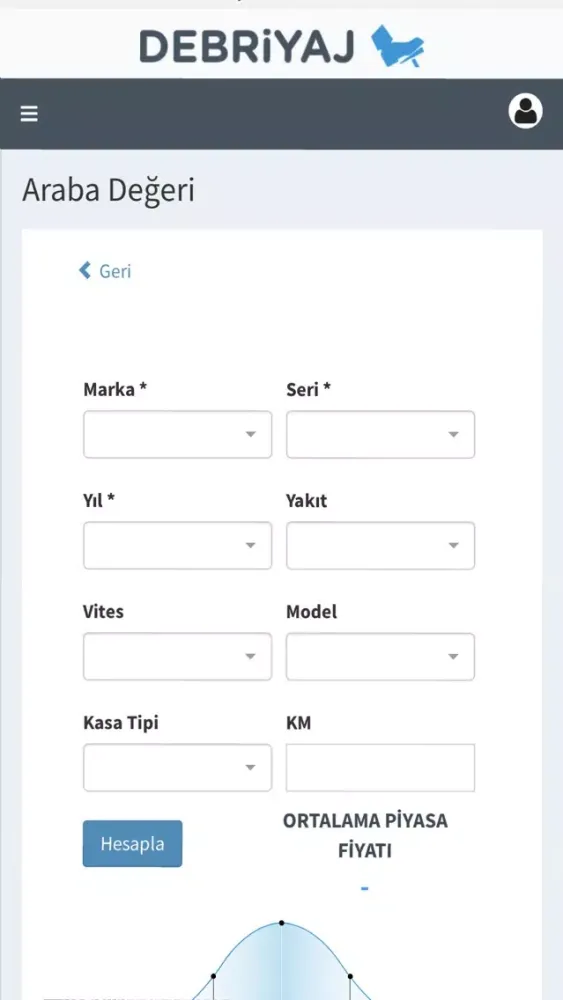Open the Model dropdown
The image size is (563, 1000).
tap(381, 656)
